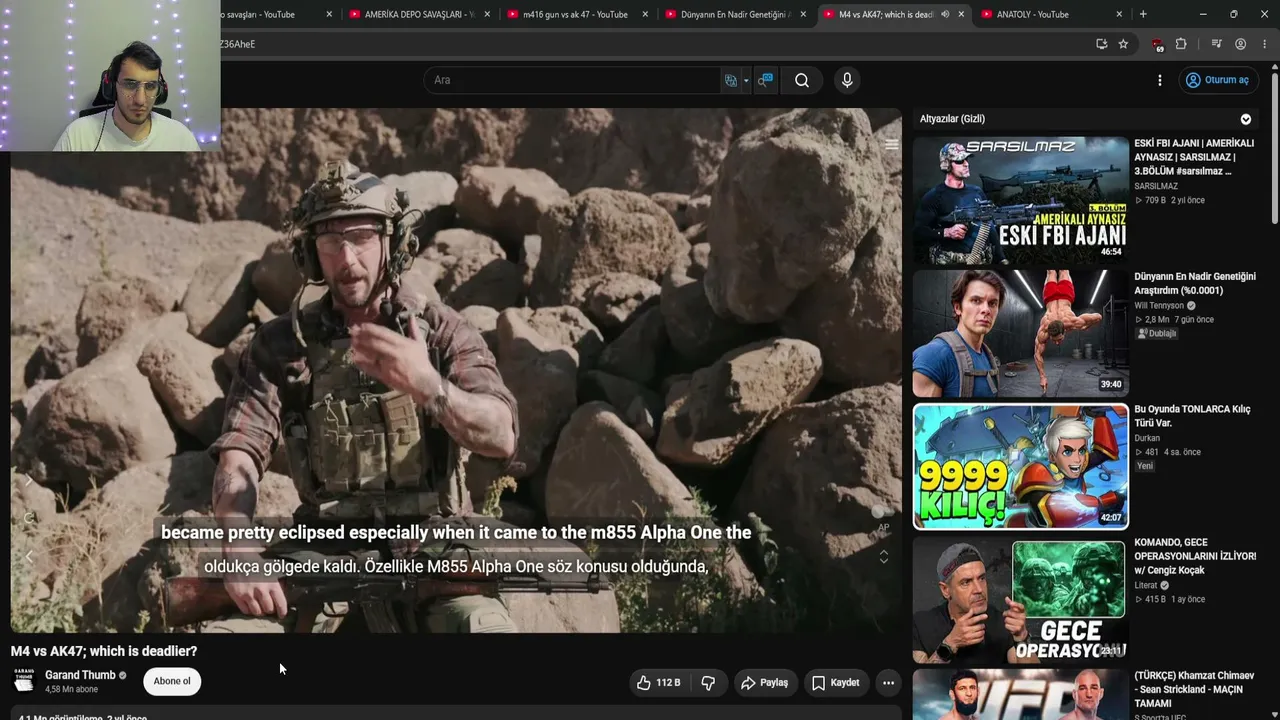Visit the 'SARSILMAZ' channel under first suggestion
The image size is (1280, 720).
click(1156, 186)
